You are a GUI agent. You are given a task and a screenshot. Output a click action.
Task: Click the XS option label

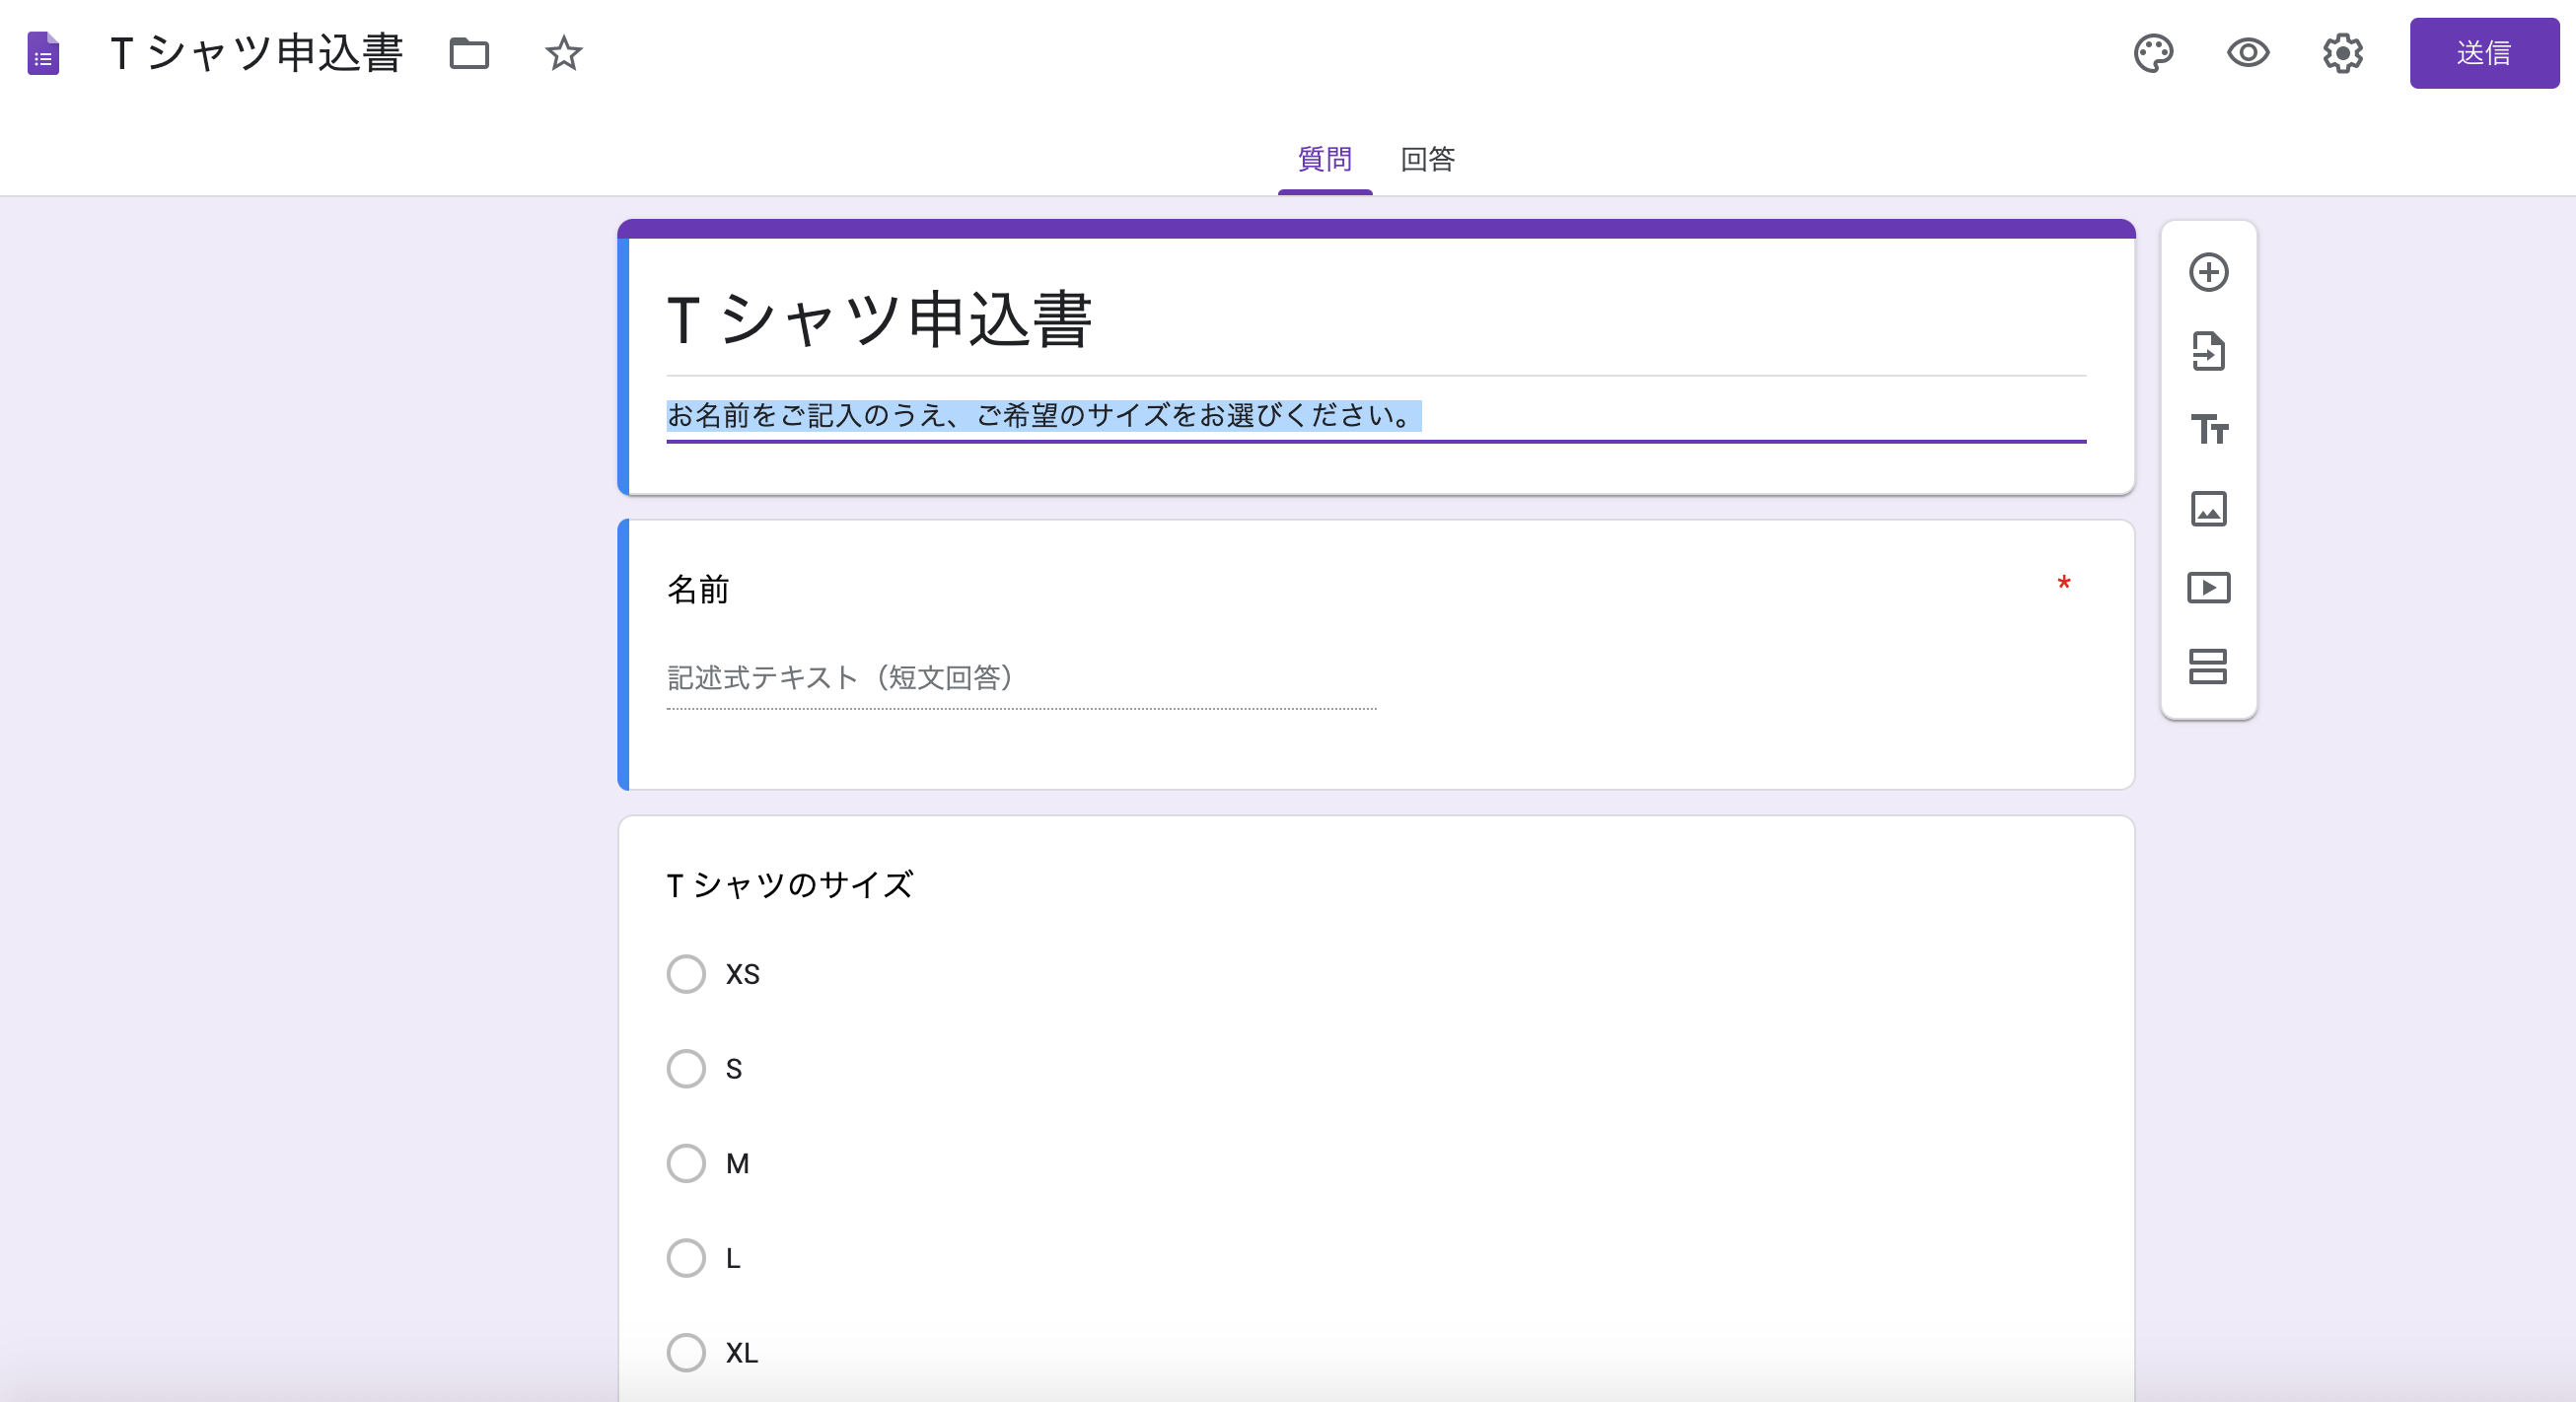click(x=742, y=974)
